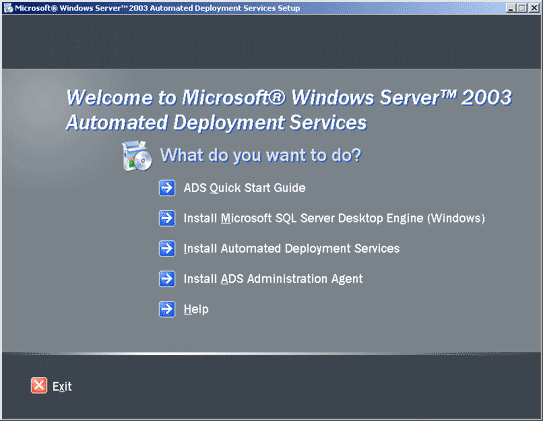Maximize the ADS Setup window
Screen dimensions: 543x421
click(x=522, y=8)
